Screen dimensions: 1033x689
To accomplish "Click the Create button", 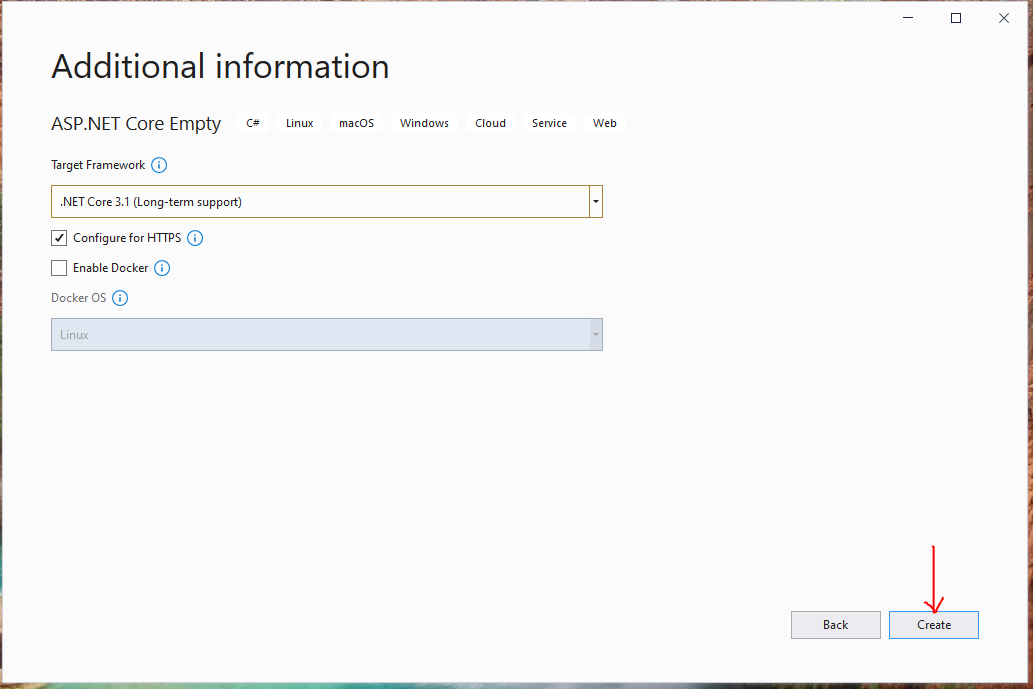I will click(x=934, y=625).
